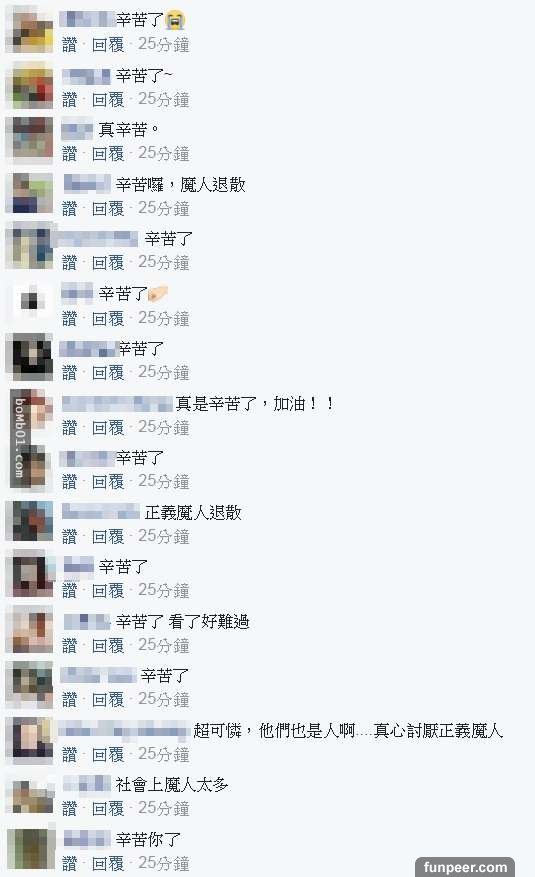
Task: Open blurred username before 辛苦囉，魔人退散
Action: coord(88,183)
